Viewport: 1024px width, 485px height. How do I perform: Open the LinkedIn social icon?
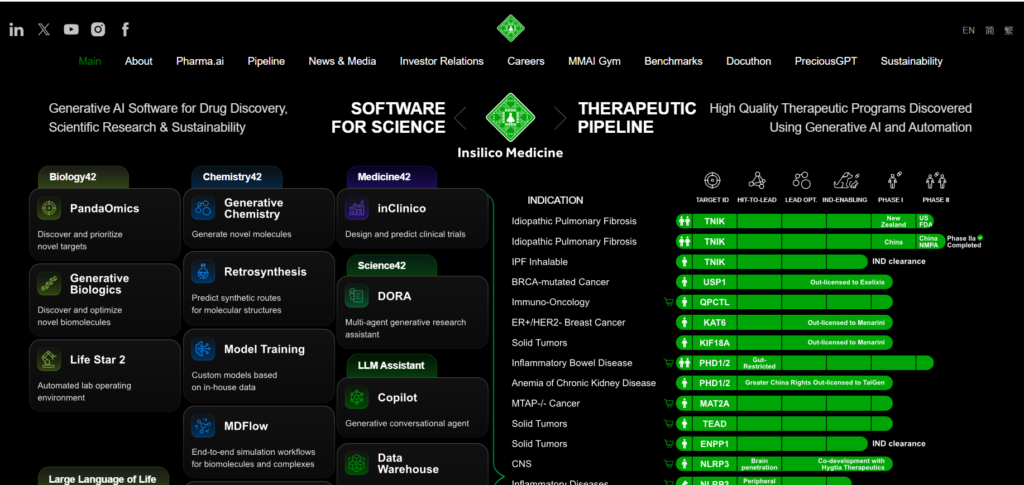pyautogui.click(x=16, y=29)
